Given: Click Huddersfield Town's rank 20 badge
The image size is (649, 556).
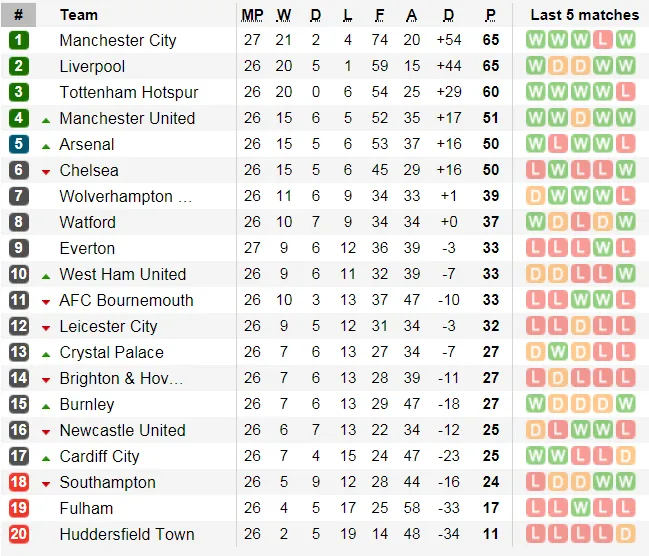Looking at the screenshot, I should point(19,534).
